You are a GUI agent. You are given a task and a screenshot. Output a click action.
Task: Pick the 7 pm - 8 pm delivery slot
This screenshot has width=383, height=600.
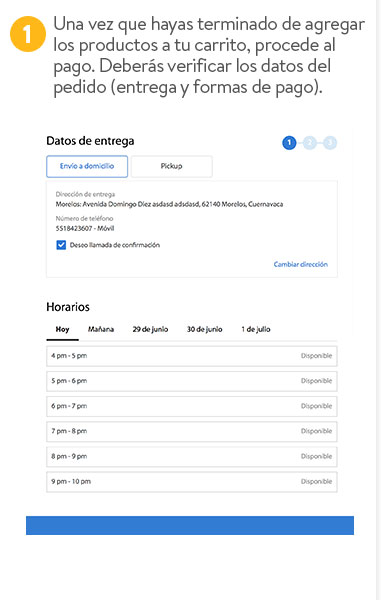point(192,432)
